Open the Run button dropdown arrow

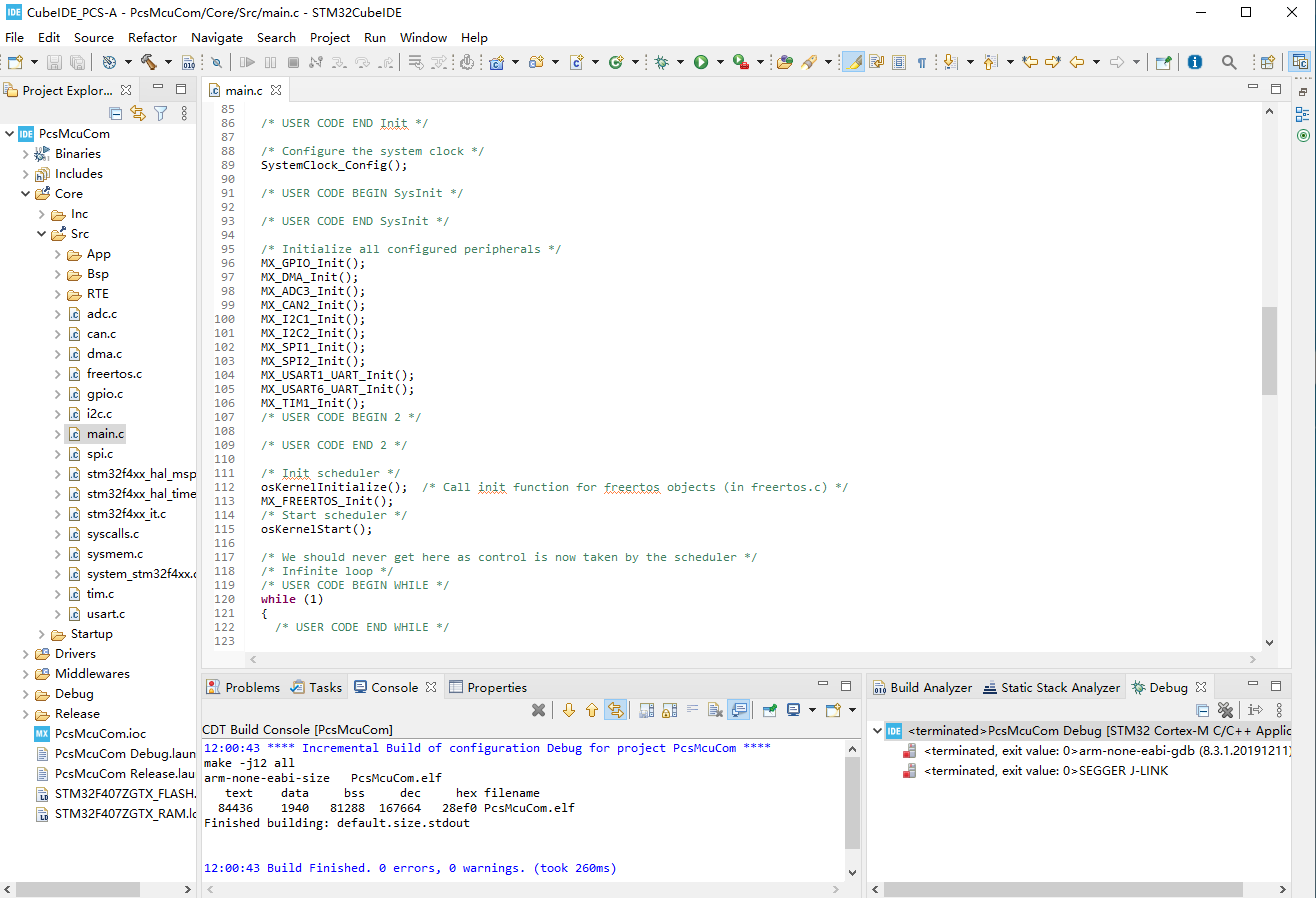coord(720,62)
